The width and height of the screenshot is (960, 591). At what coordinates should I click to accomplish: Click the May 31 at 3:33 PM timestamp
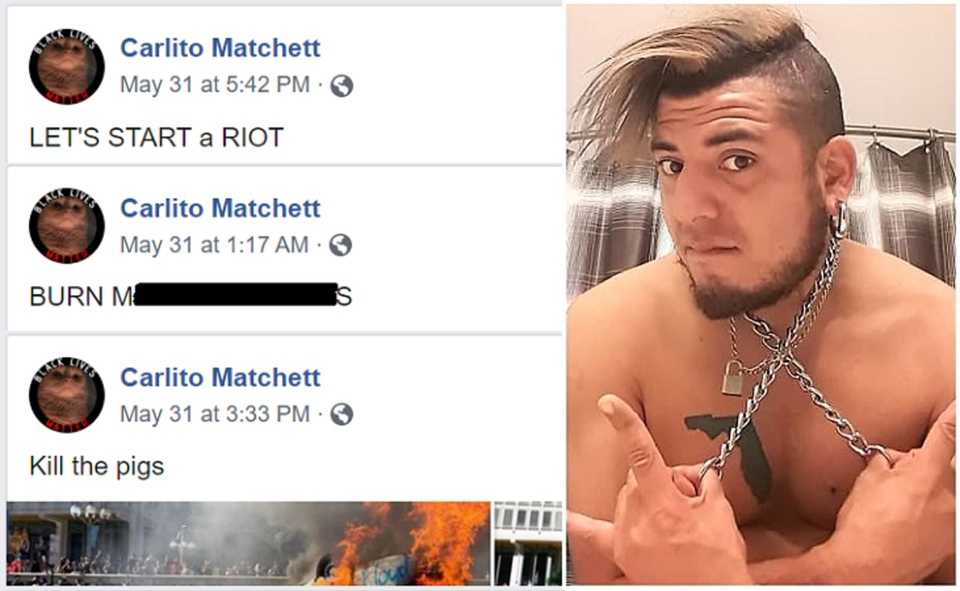coord(215,414)
